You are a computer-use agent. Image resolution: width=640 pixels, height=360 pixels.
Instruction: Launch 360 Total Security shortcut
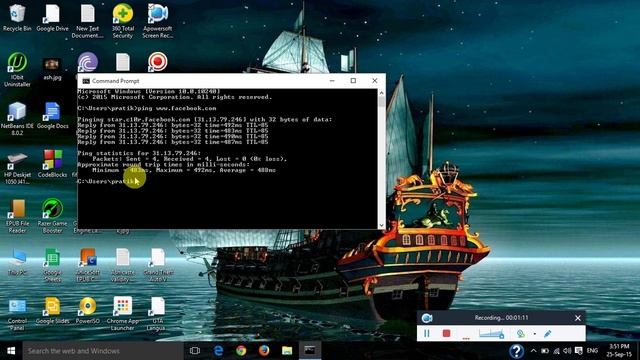[x=122, y=21]
